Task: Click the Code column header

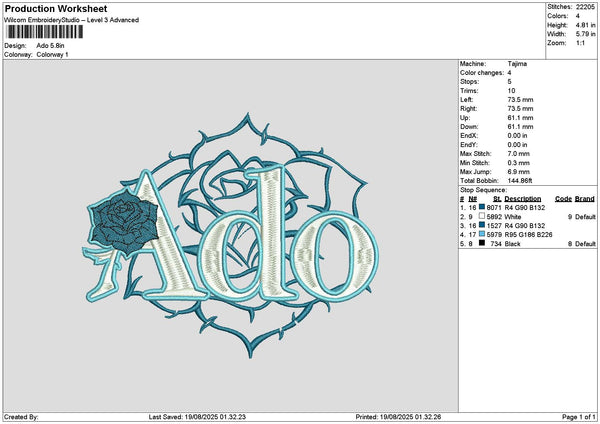Action: [563, 198]
